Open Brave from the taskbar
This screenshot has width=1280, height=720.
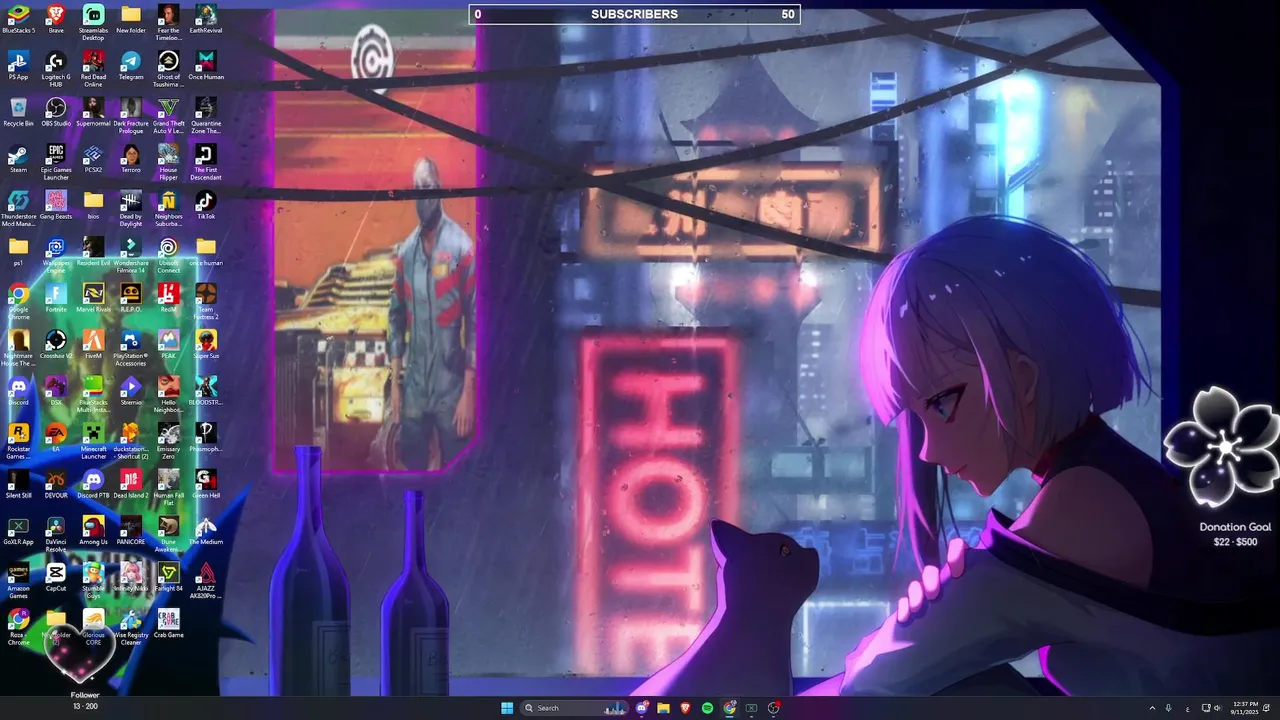tap(685, 708)
